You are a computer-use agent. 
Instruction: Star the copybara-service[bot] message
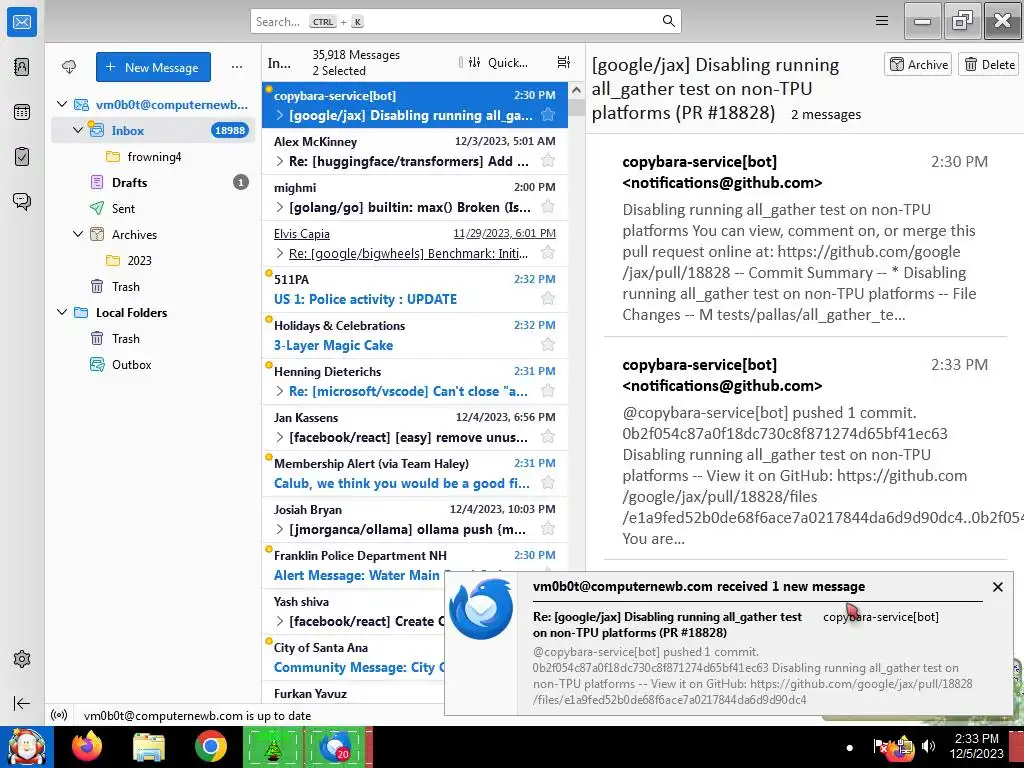coord(548,115)
